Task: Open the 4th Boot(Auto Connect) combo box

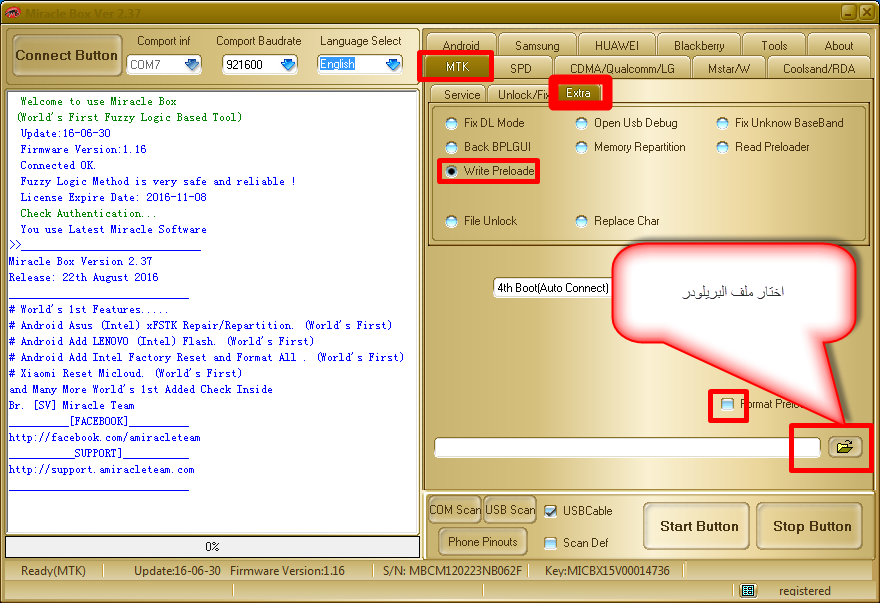Action: pyautogui.click(x=553, y=288)
